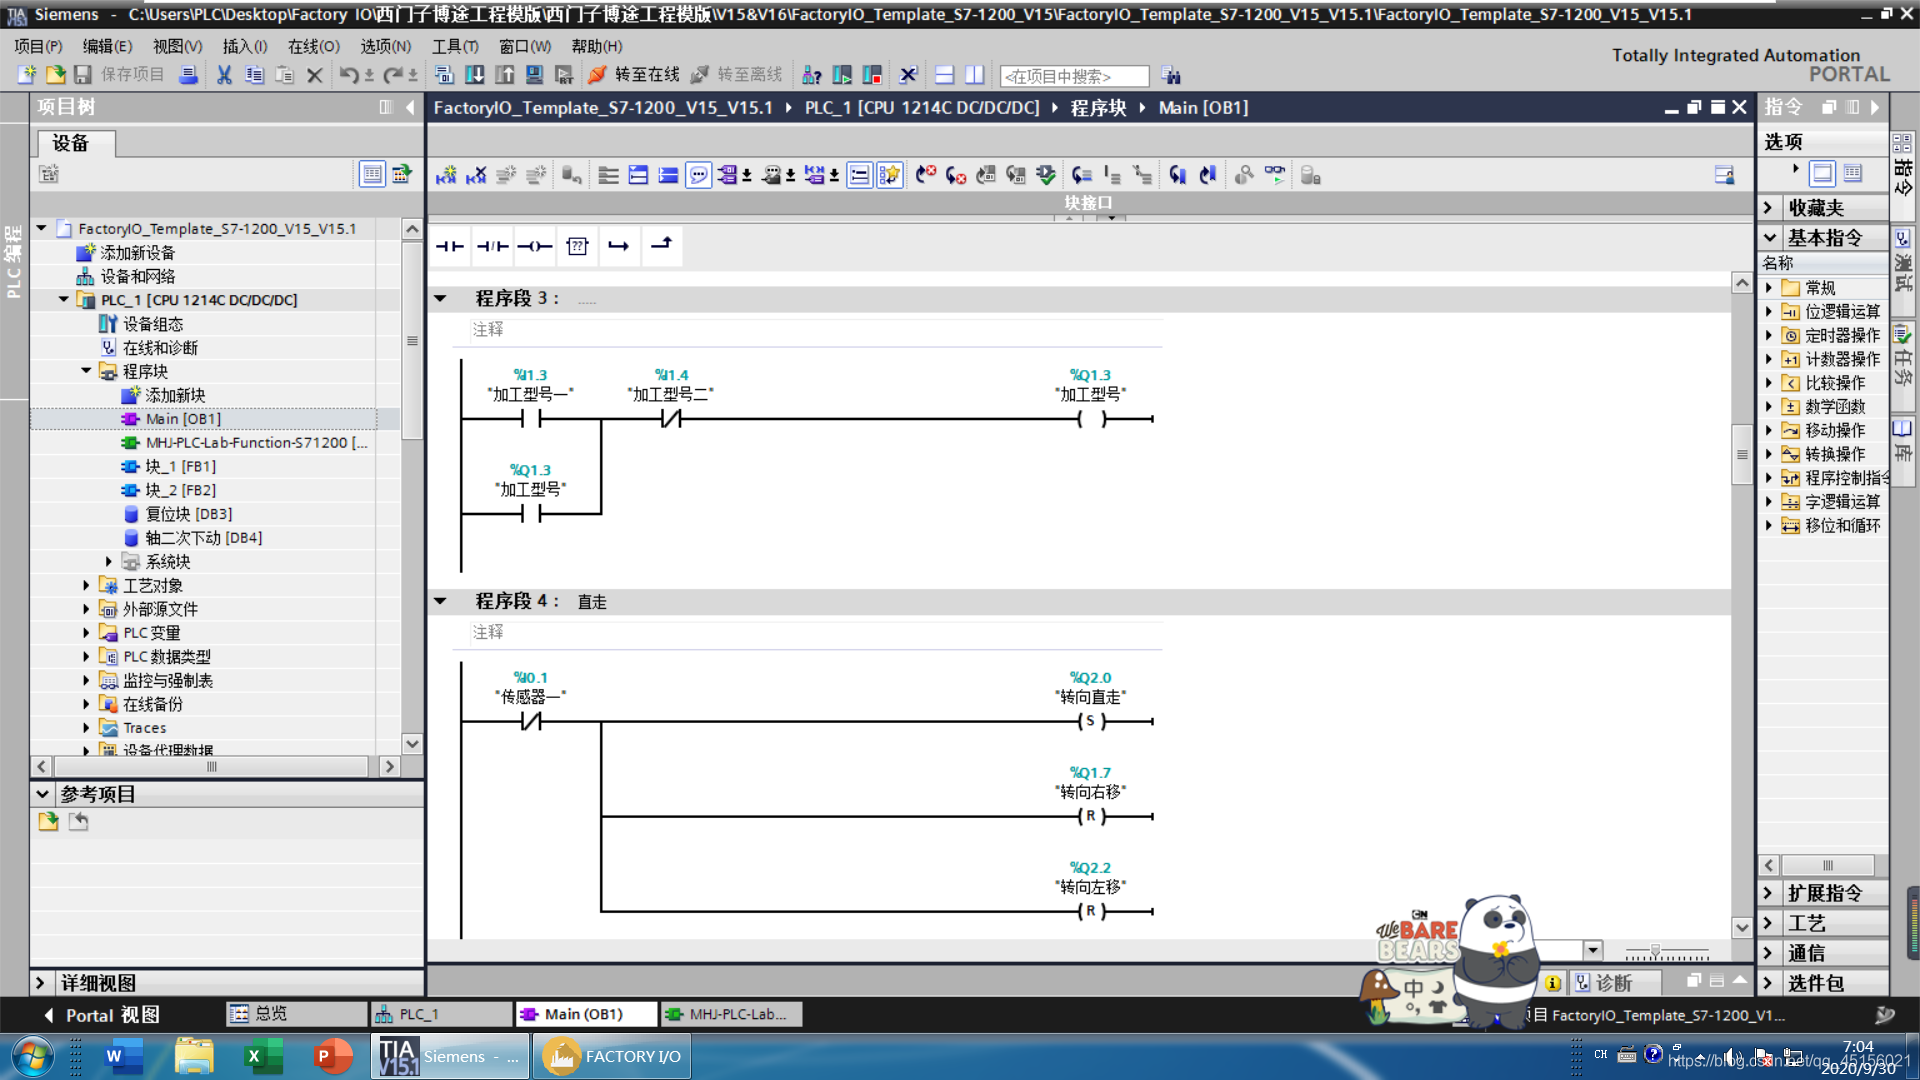Screen dimensions: 1920x1080
Task: Switch to MHJ-PLC-Lab editor tab
Action: click(731, 1014)
